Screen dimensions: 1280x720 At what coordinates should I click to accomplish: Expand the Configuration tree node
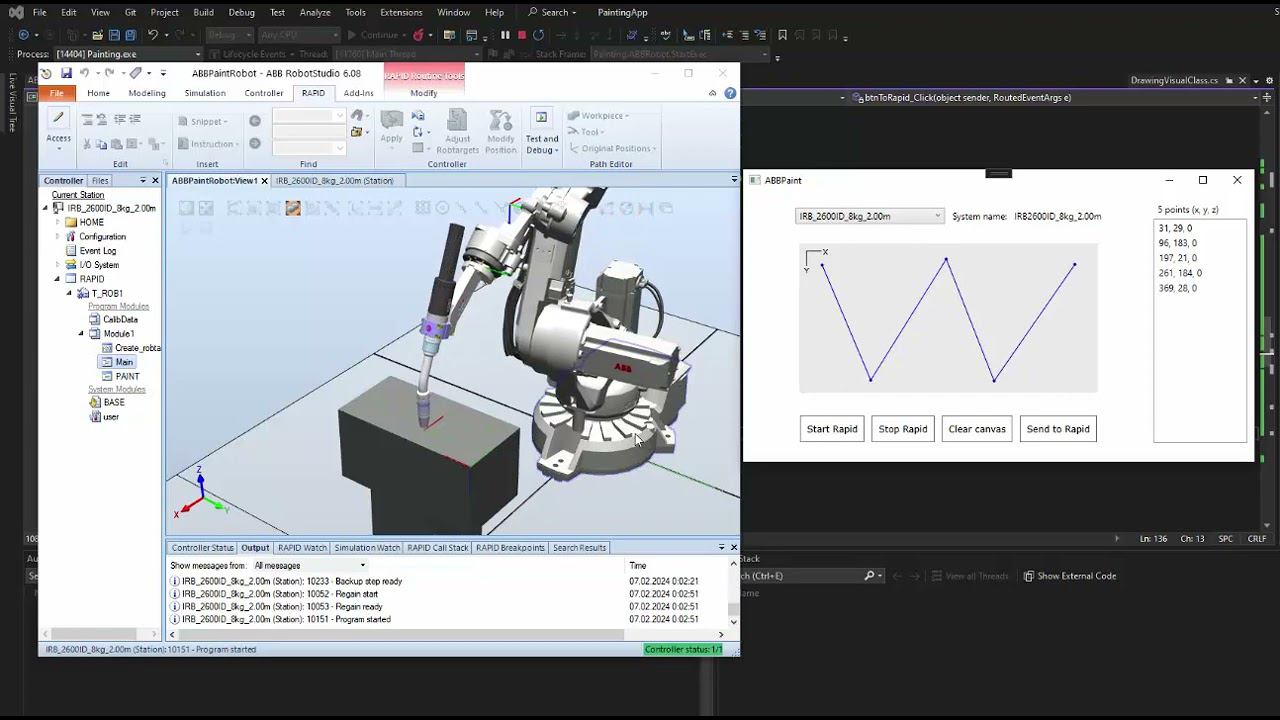(x=58, y=237)
